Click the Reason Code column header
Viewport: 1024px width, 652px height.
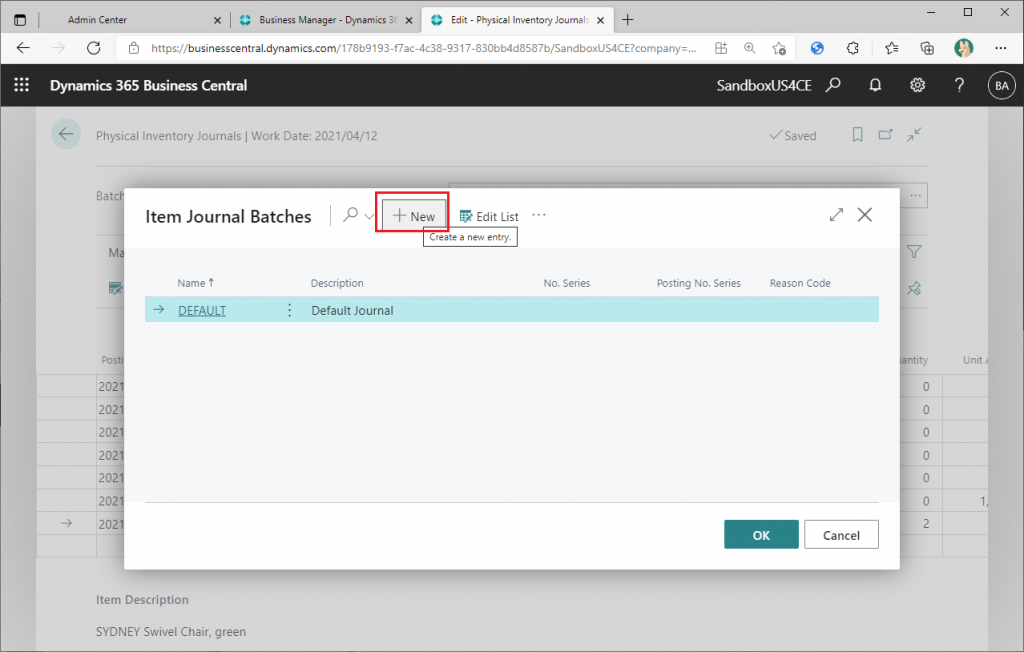click(800, 283)
